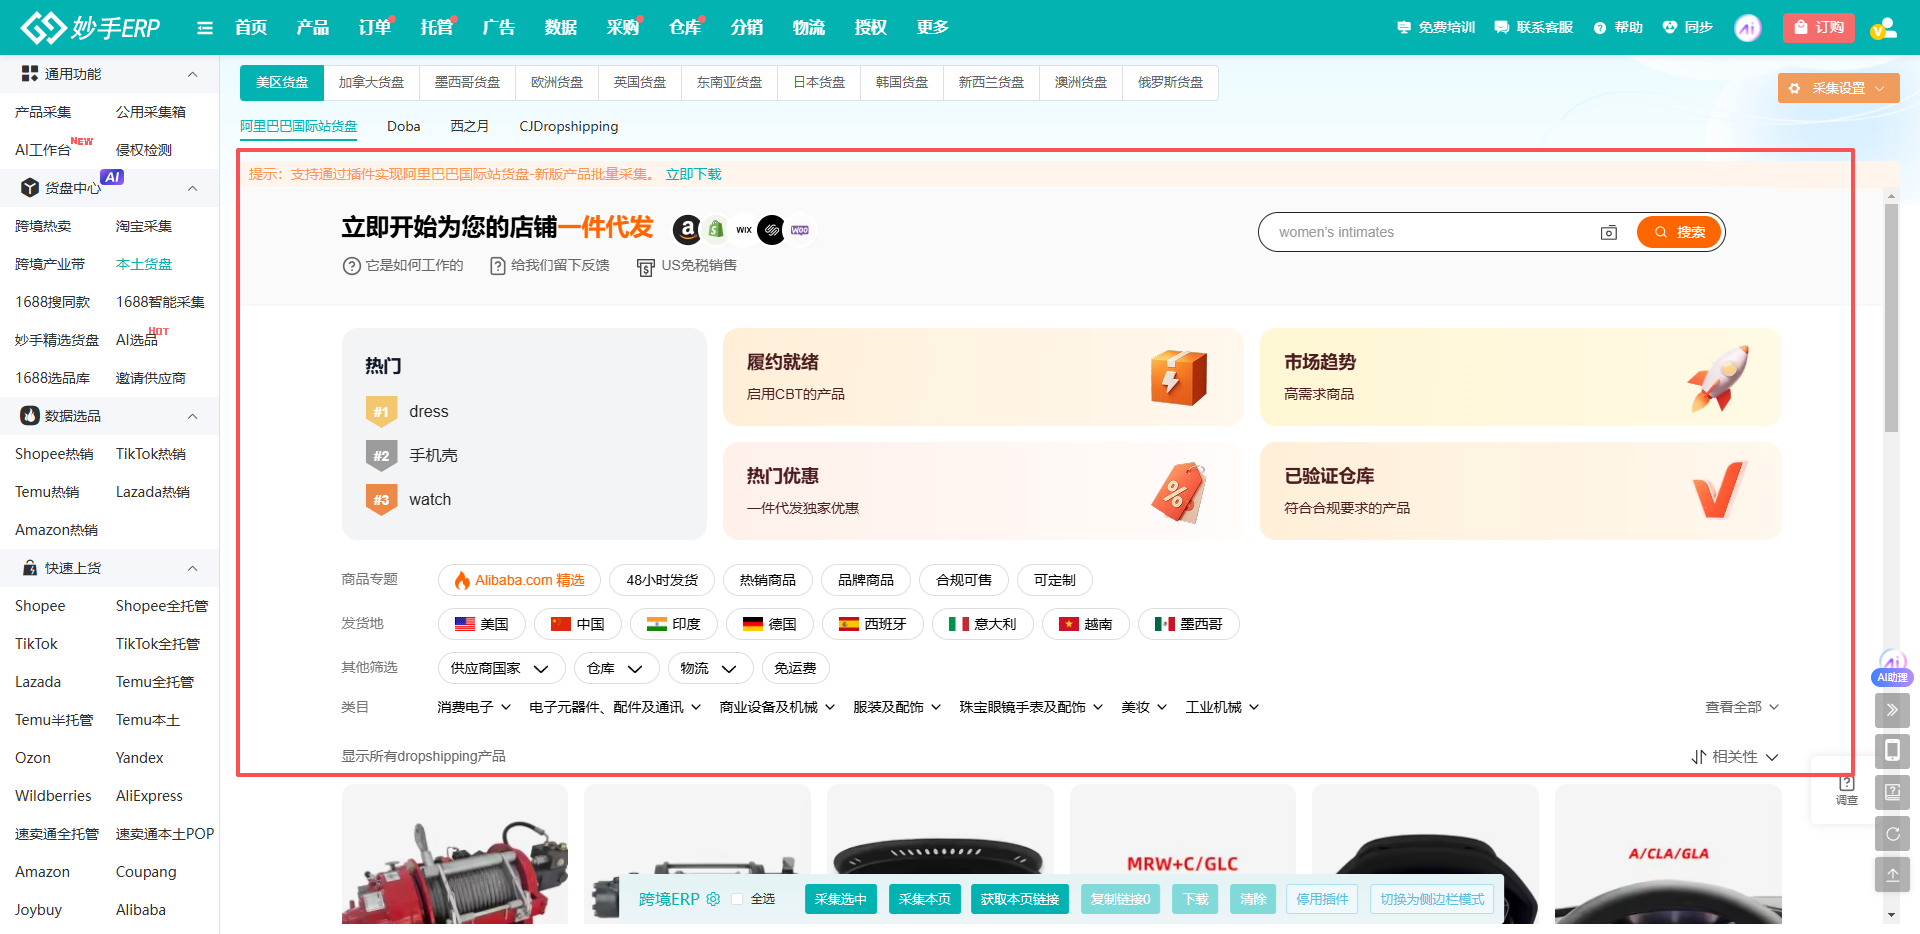
Task: Click the Shopify platform round icon
Action: (x=716, y=230)
